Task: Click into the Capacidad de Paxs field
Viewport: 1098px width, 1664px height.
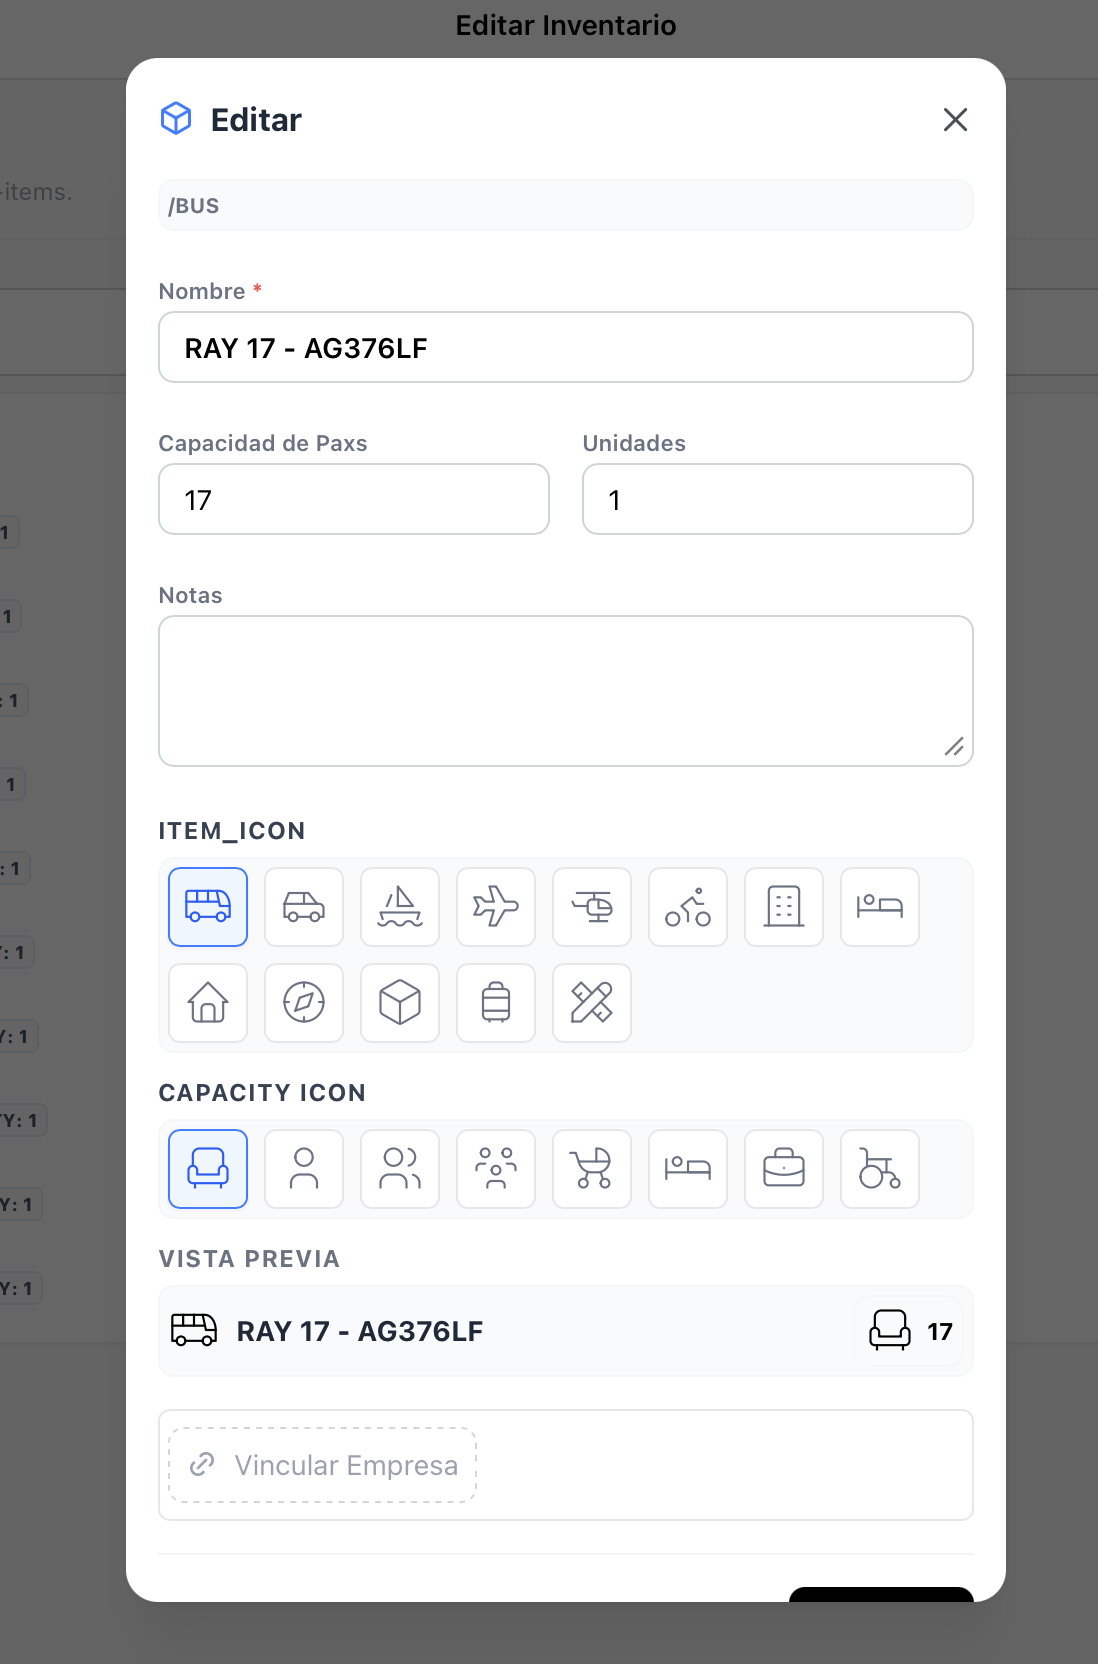Action: [354, 499]
